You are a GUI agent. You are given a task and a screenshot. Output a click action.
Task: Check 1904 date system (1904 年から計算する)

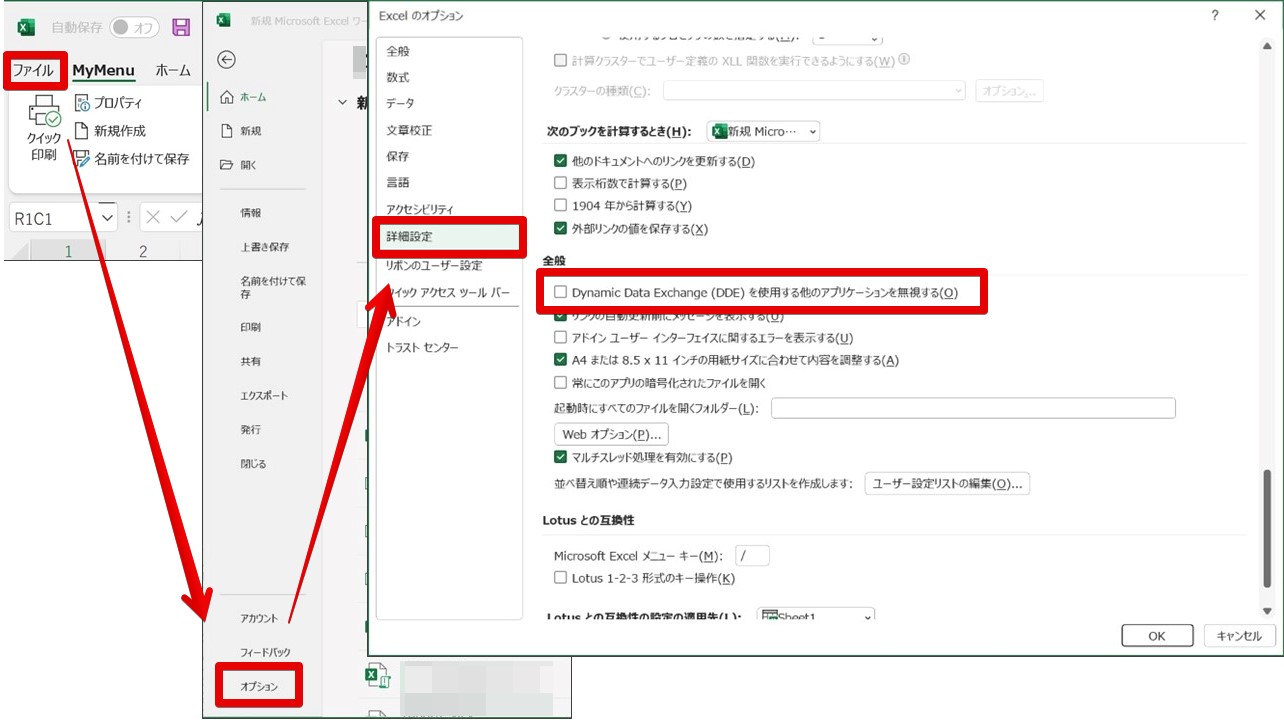coord(560,206)
